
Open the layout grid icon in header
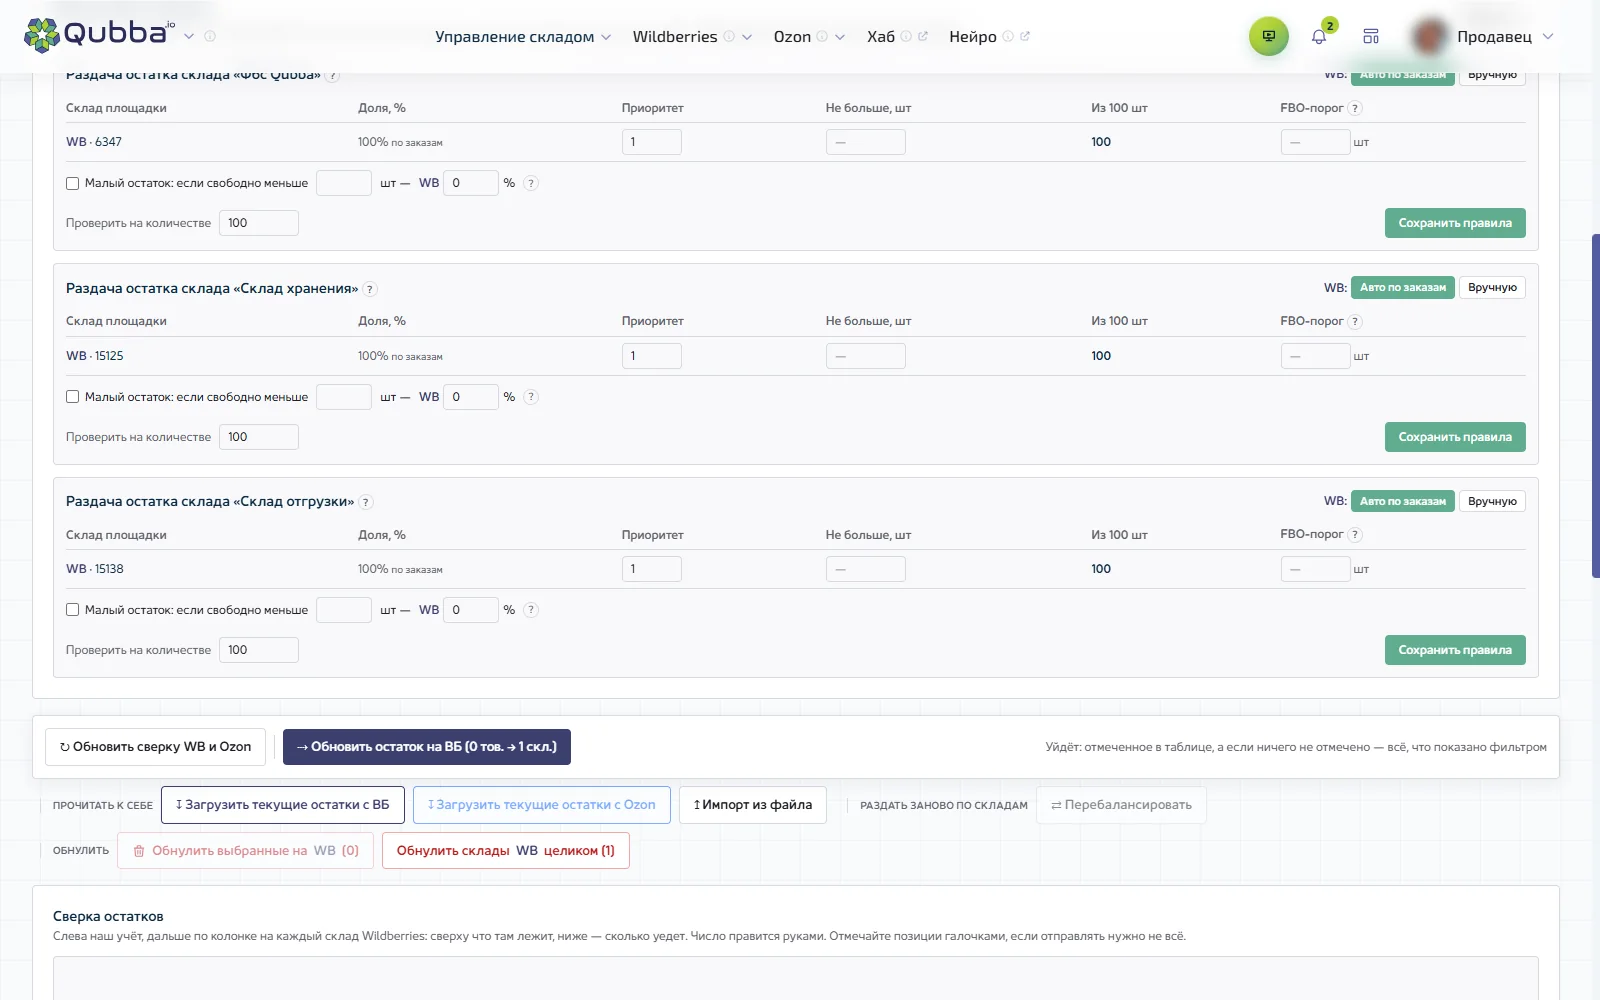pyautogui.click(x=1371, y=37)
